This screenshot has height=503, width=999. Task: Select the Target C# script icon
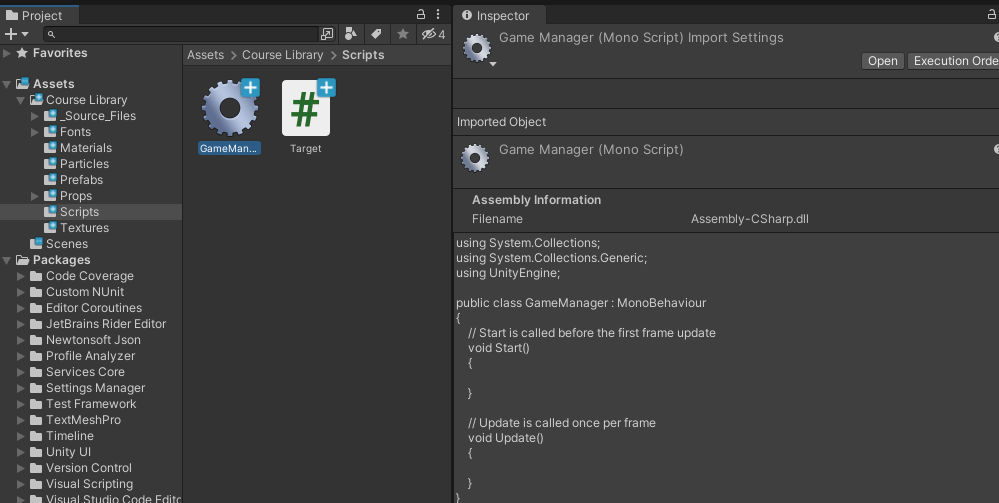306,108
